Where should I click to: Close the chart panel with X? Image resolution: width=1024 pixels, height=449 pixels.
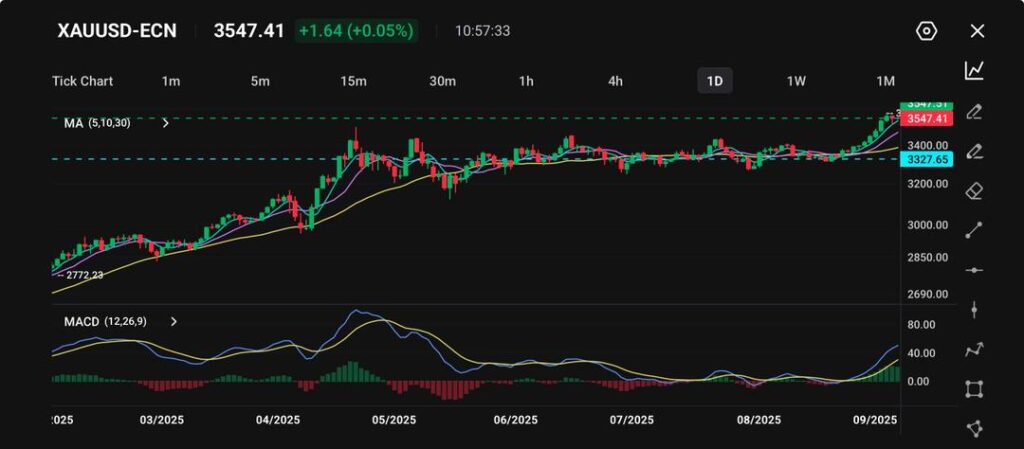pyautogui.click(x=977, y=31)
